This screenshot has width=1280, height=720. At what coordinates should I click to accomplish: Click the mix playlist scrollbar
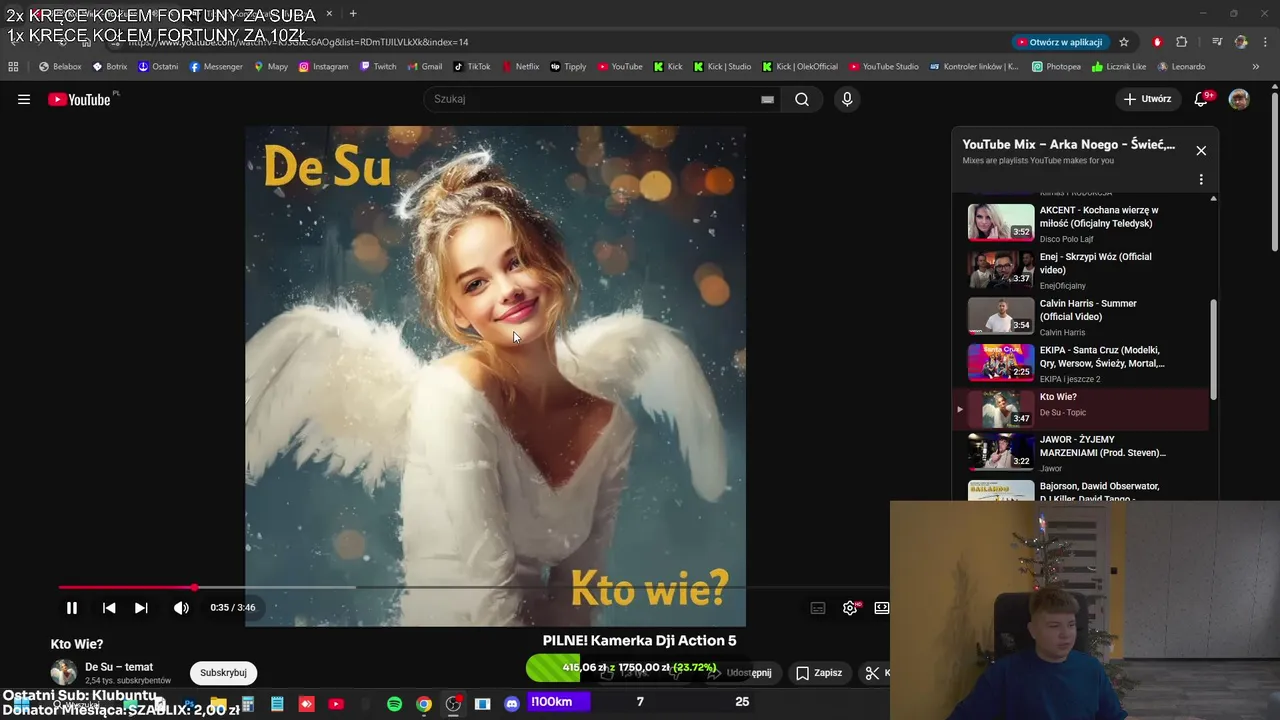tap(1214, 350)
